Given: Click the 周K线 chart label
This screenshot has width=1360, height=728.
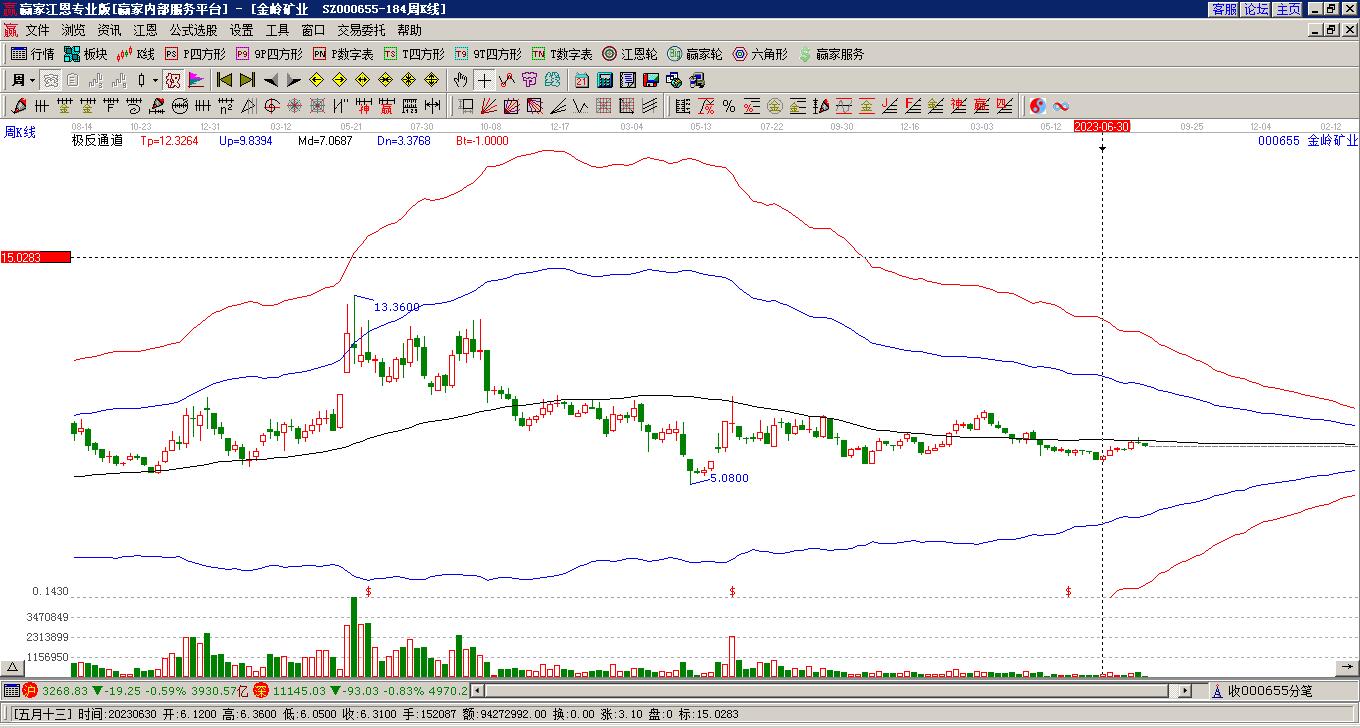Looking at the screenshot, I should [20, 132].
